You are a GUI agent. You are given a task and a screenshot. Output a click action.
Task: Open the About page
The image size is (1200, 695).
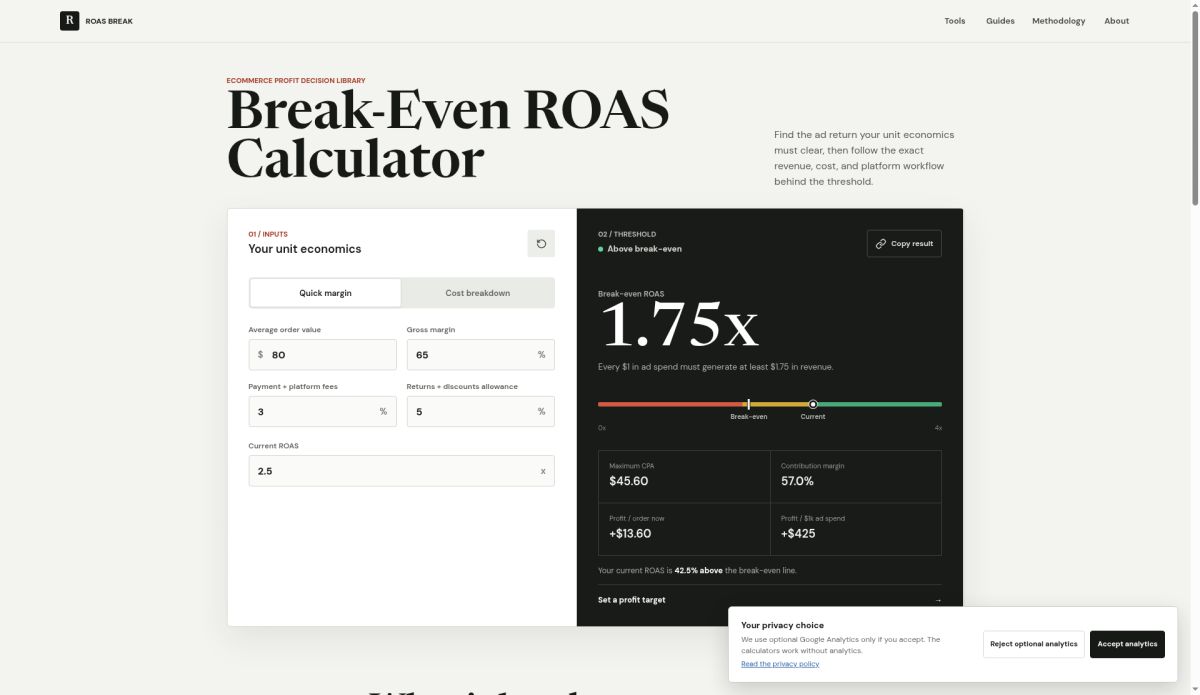(x=1117, y=21)
